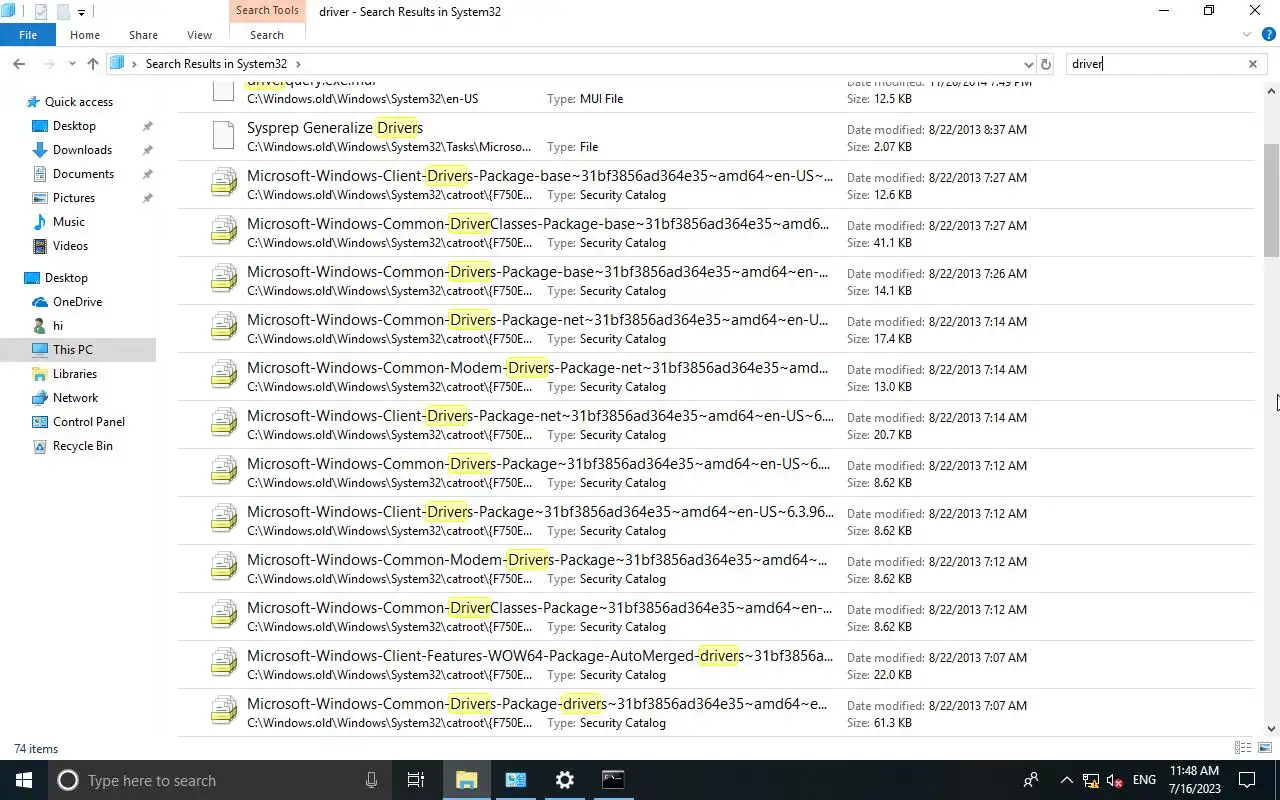
Task: Select Common-Modem-Drivers-Package-net catalog result
Action: click(716, 377)
